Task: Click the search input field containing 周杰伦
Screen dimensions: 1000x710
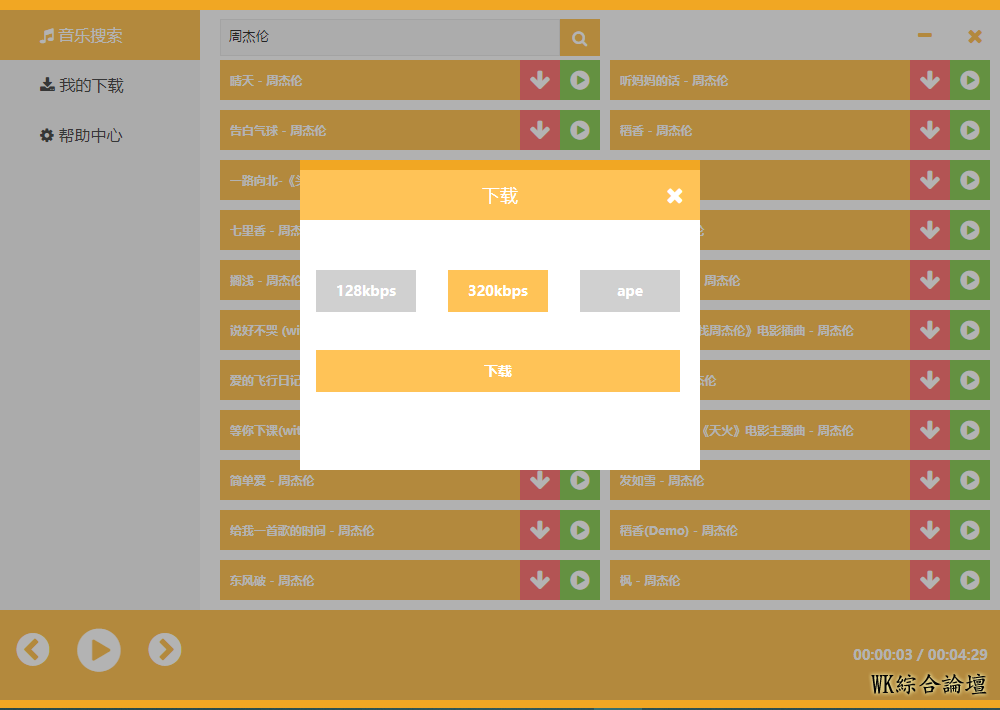Action: (390, 37)
